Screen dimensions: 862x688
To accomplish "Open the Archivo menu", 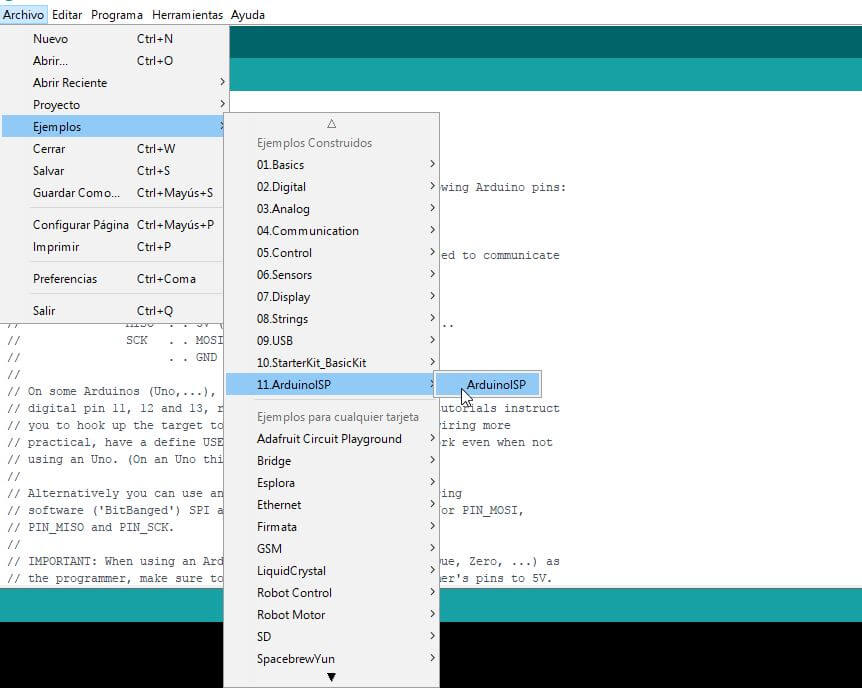I will [24, 15].
